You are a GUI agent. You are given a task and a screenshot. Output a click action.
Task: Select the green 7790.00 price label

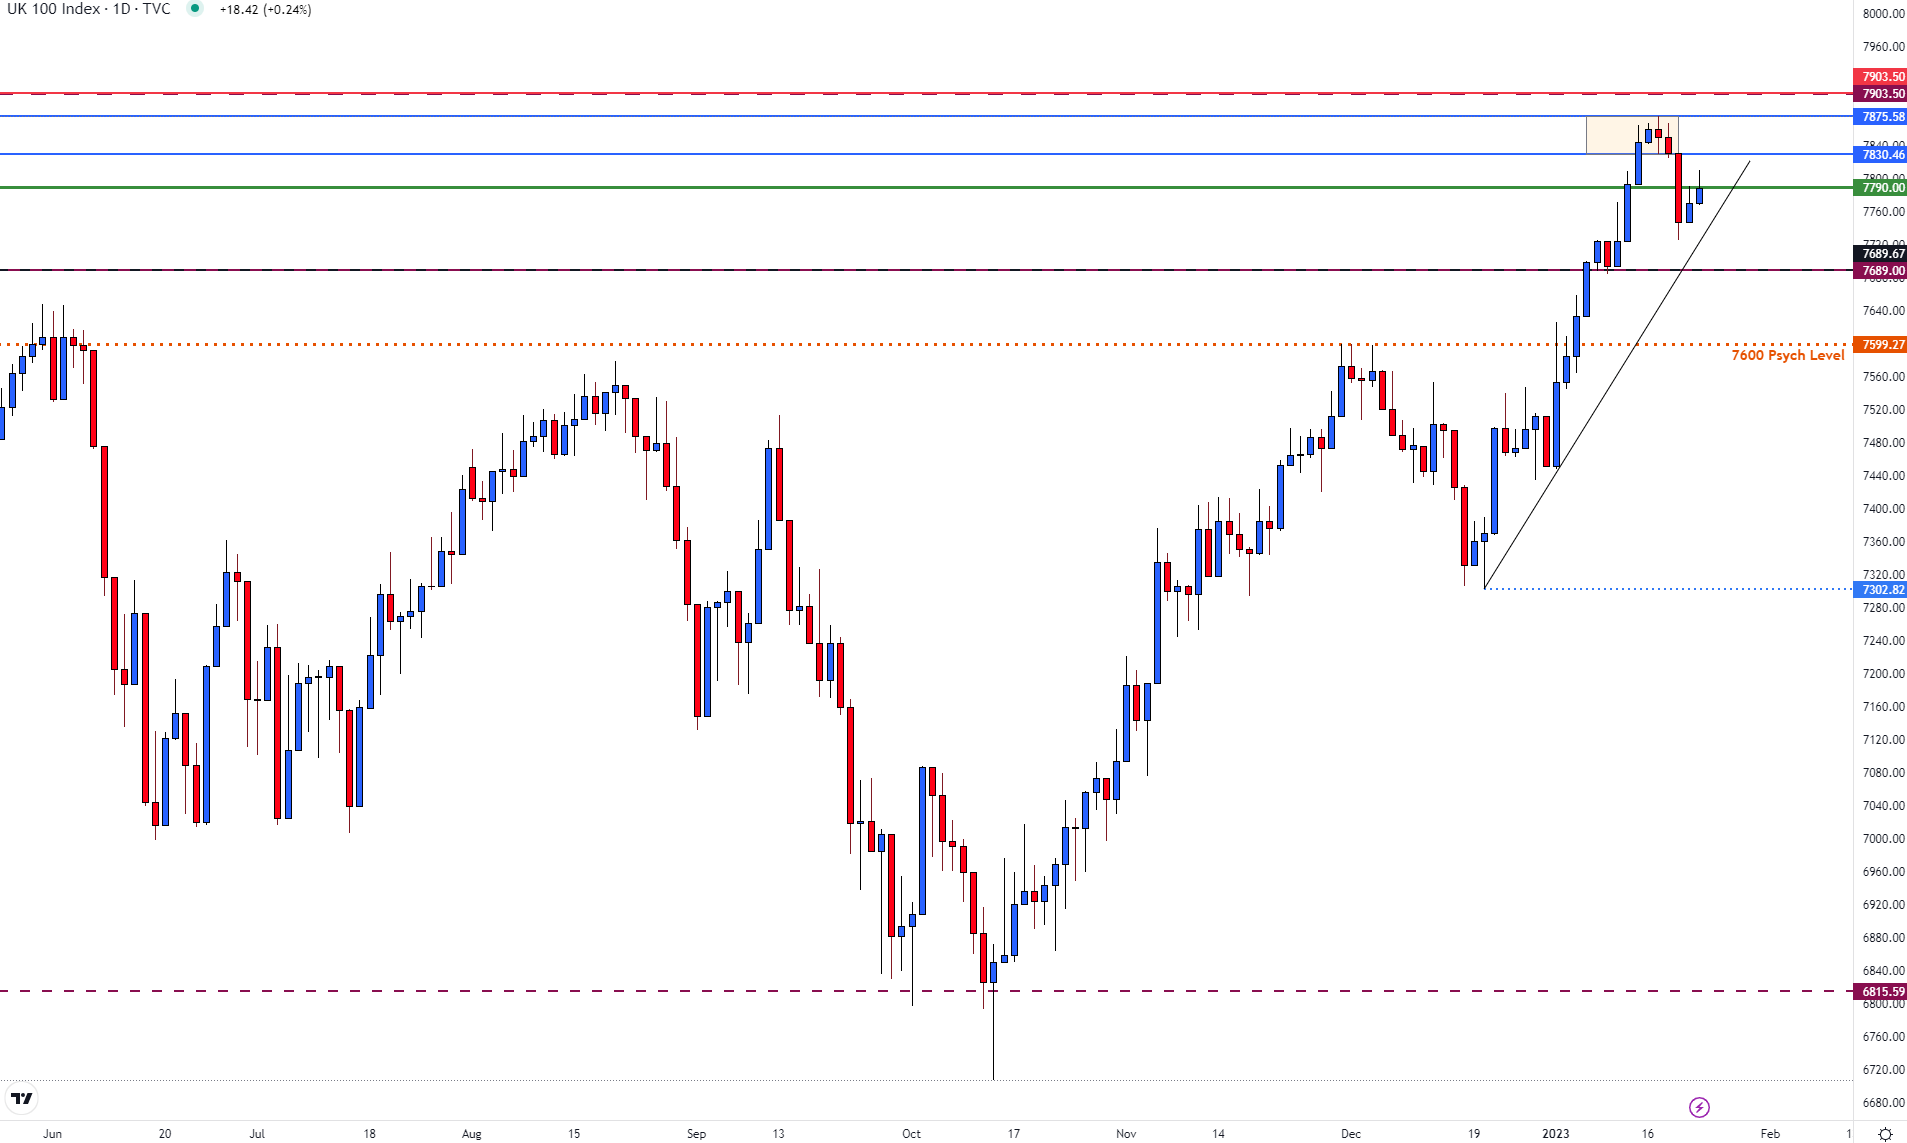(x=1880, y=188)
